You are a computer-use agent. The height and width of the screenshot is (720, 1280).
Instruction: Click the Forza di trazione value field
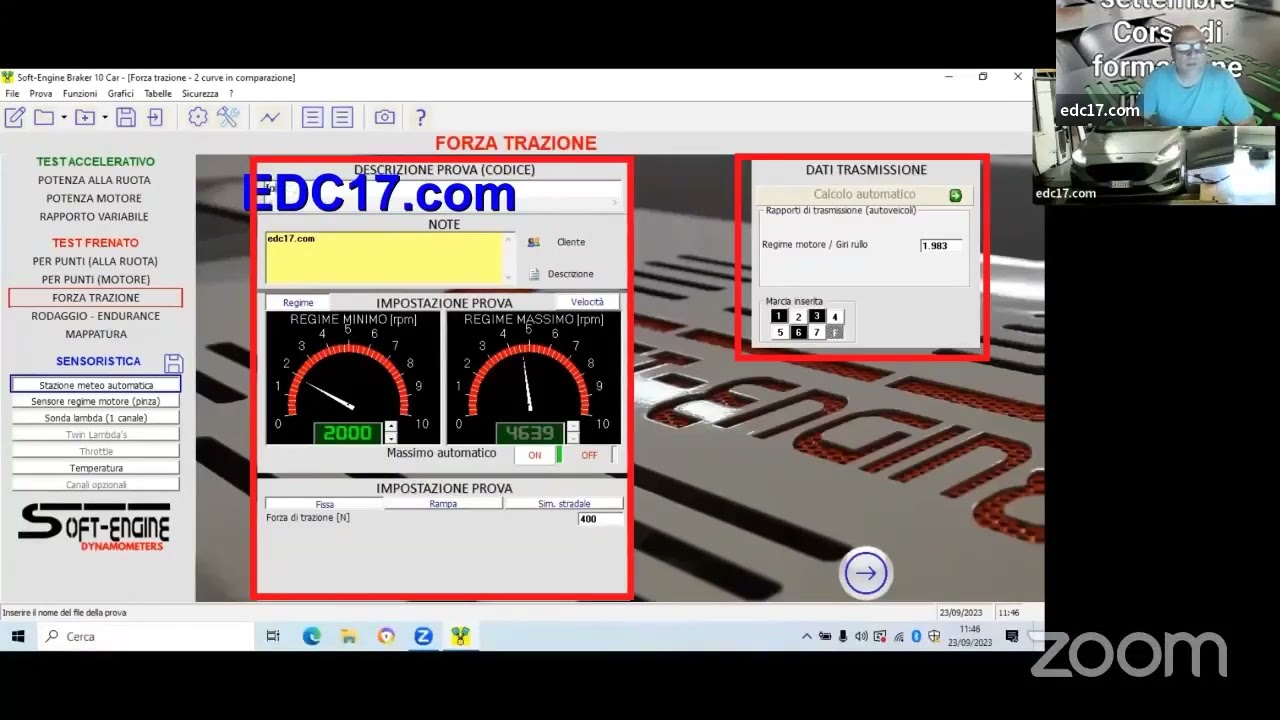[x=600, y=519]
